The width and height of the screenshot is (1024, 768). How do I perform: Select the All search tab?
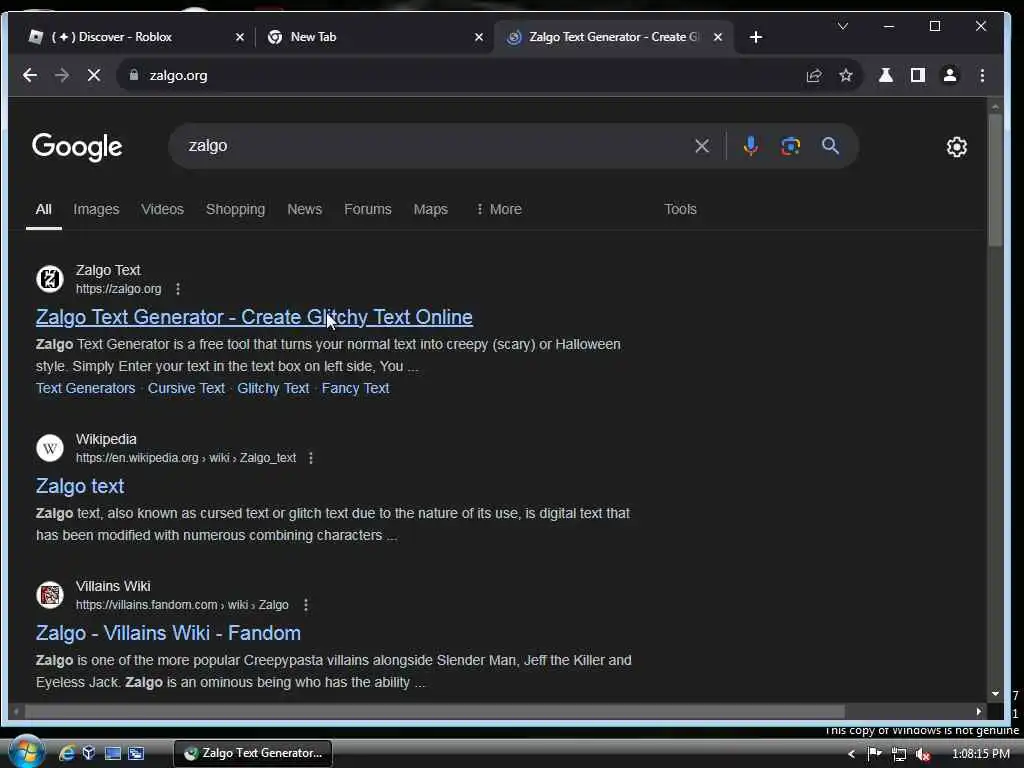point(44,209)
